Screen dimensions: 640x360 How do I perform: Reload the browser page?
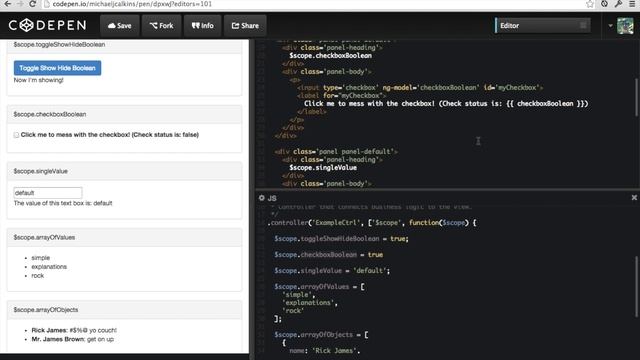tap(33, 4)
